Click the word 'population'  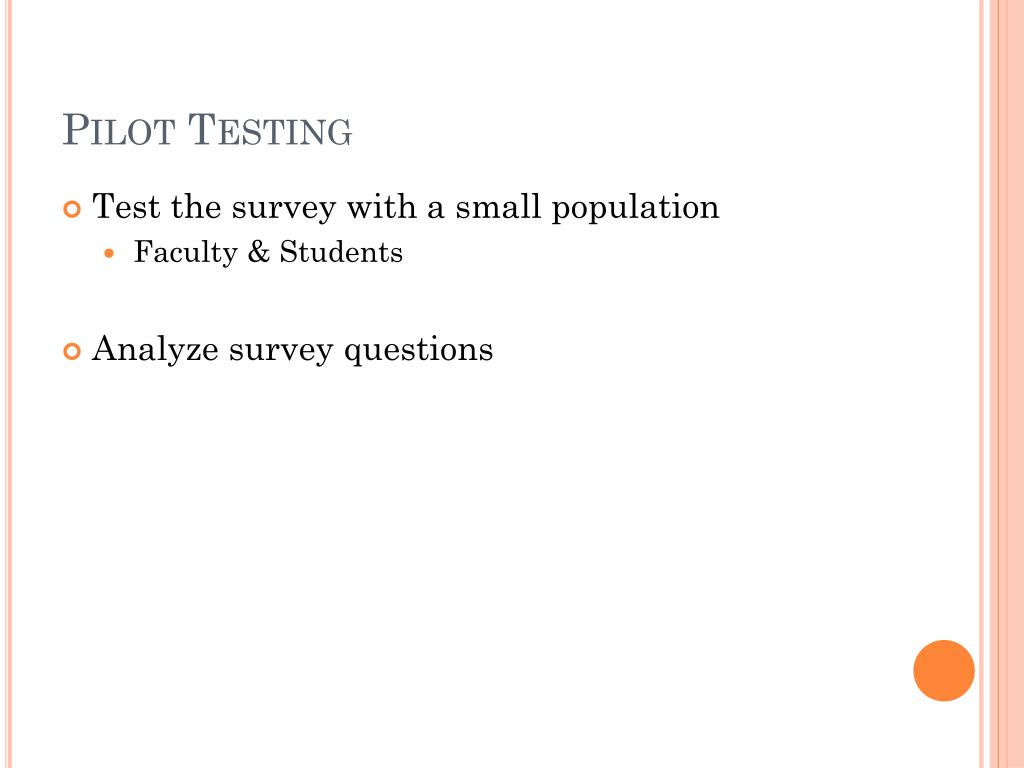click(x=635, y=208)
